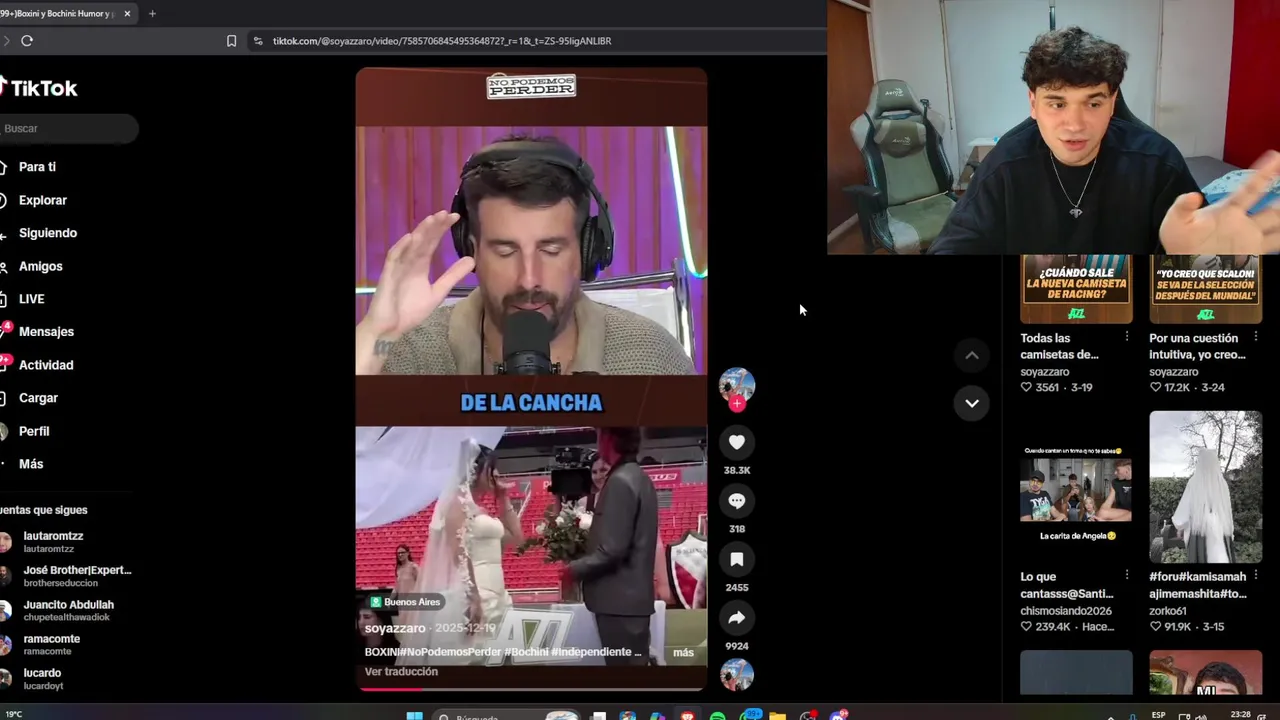Open the soyazzaro profile from the video caption
Image resolution: width=1280 pixels, height=720 pixels.
[x=395, y=628]
